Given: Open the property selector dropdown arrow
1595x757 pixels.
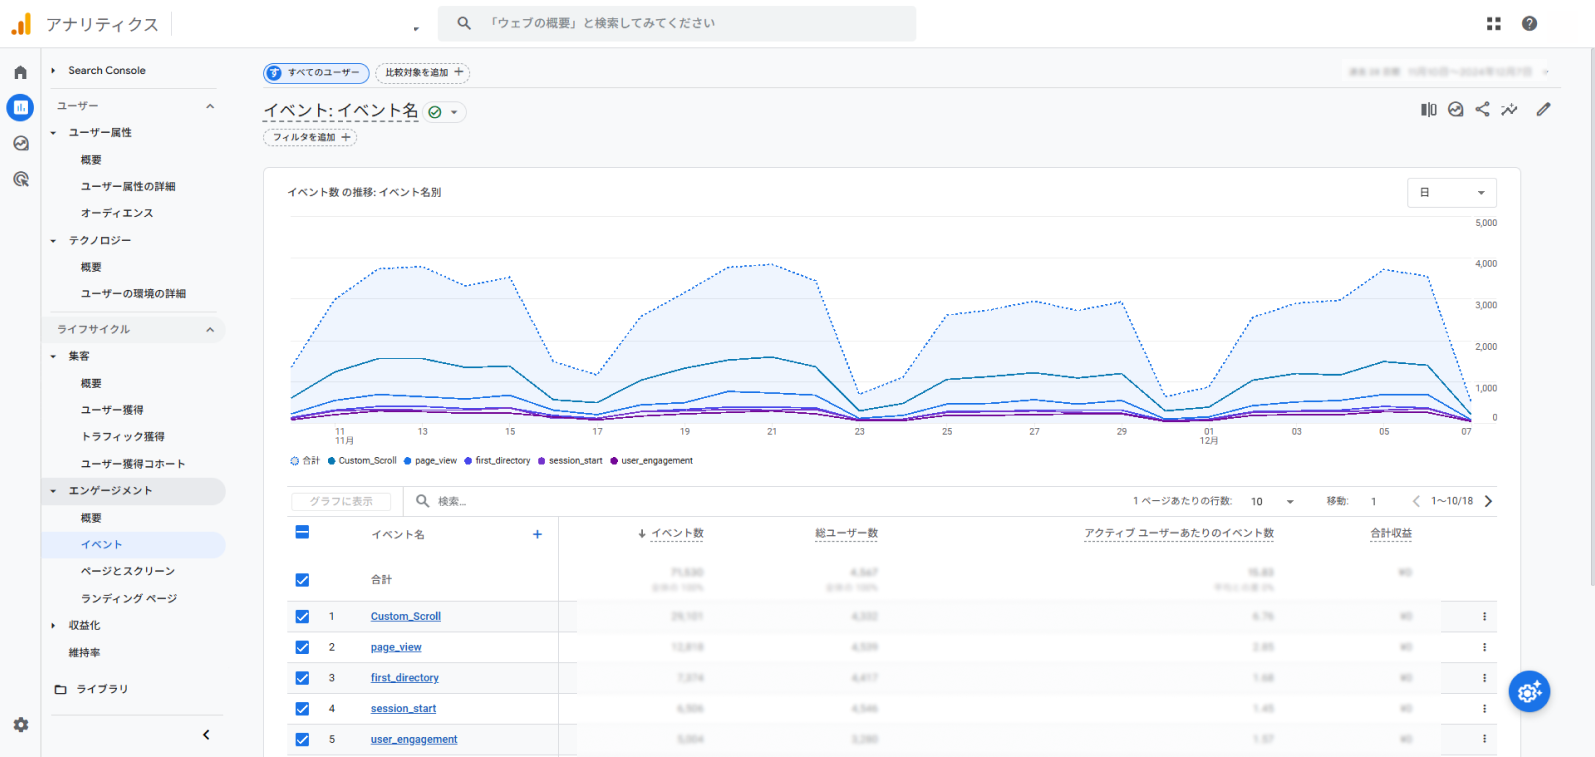Looking at the screenshot, I should 416,28.
